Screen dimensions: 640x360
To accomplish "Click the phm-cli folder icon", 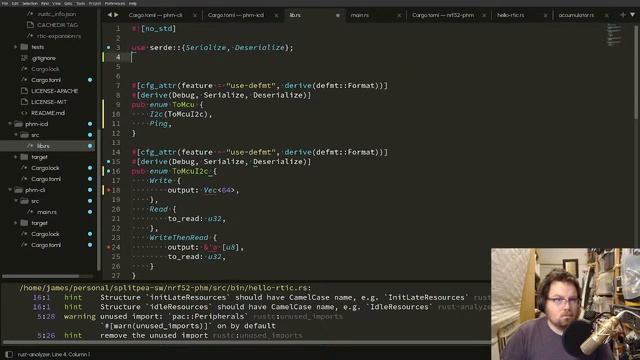I will tap(18, 190).
